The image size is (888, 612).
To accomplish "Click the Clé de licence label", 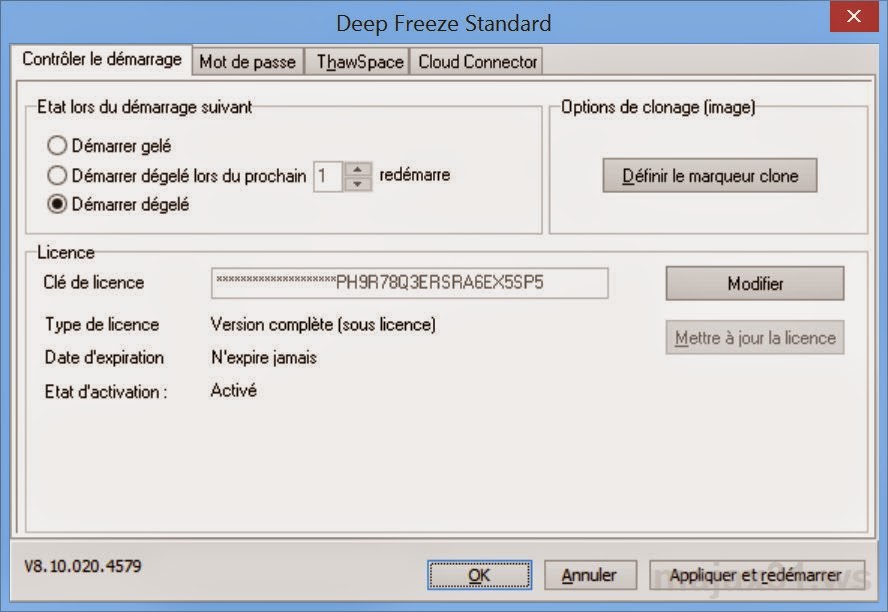I will [93, 283].
